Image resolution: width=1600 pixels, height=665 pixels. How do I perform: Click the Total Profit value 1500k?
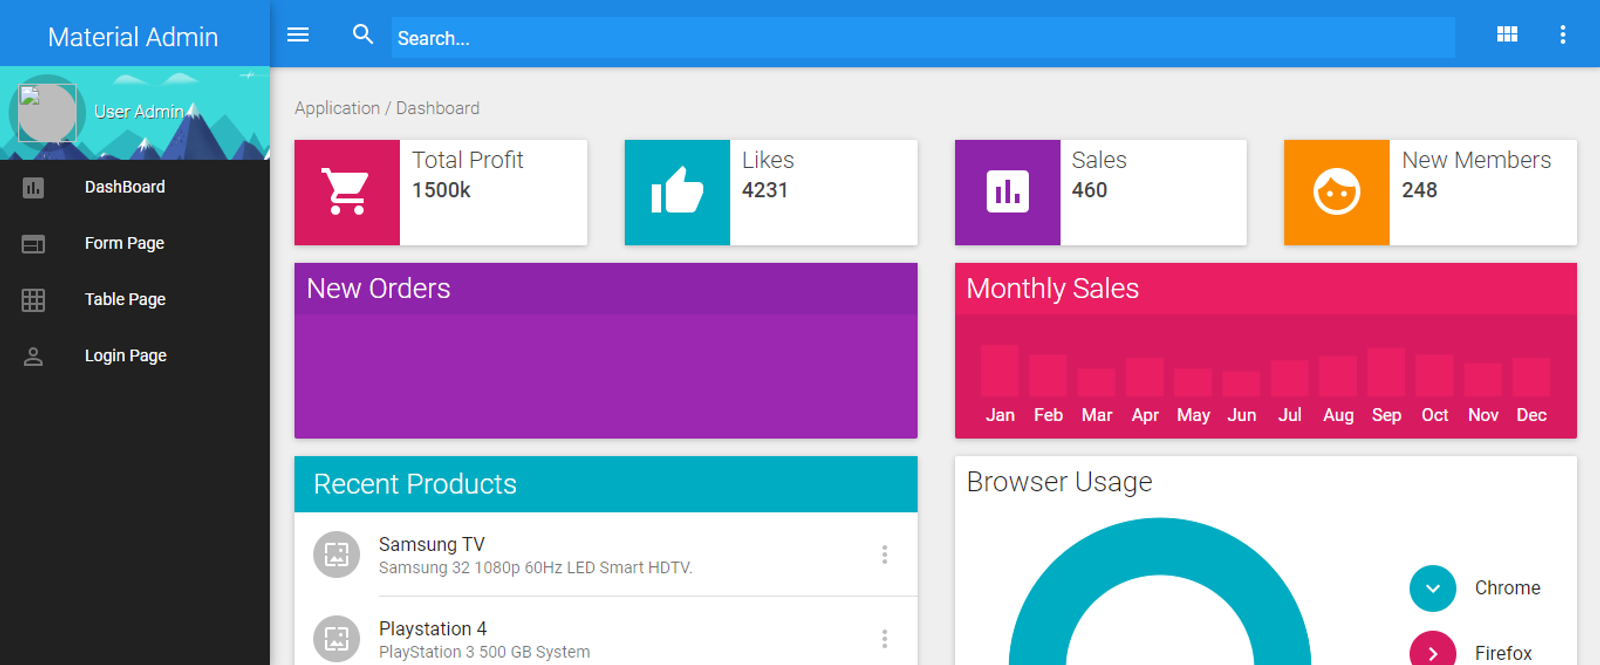tap(441, 190)
